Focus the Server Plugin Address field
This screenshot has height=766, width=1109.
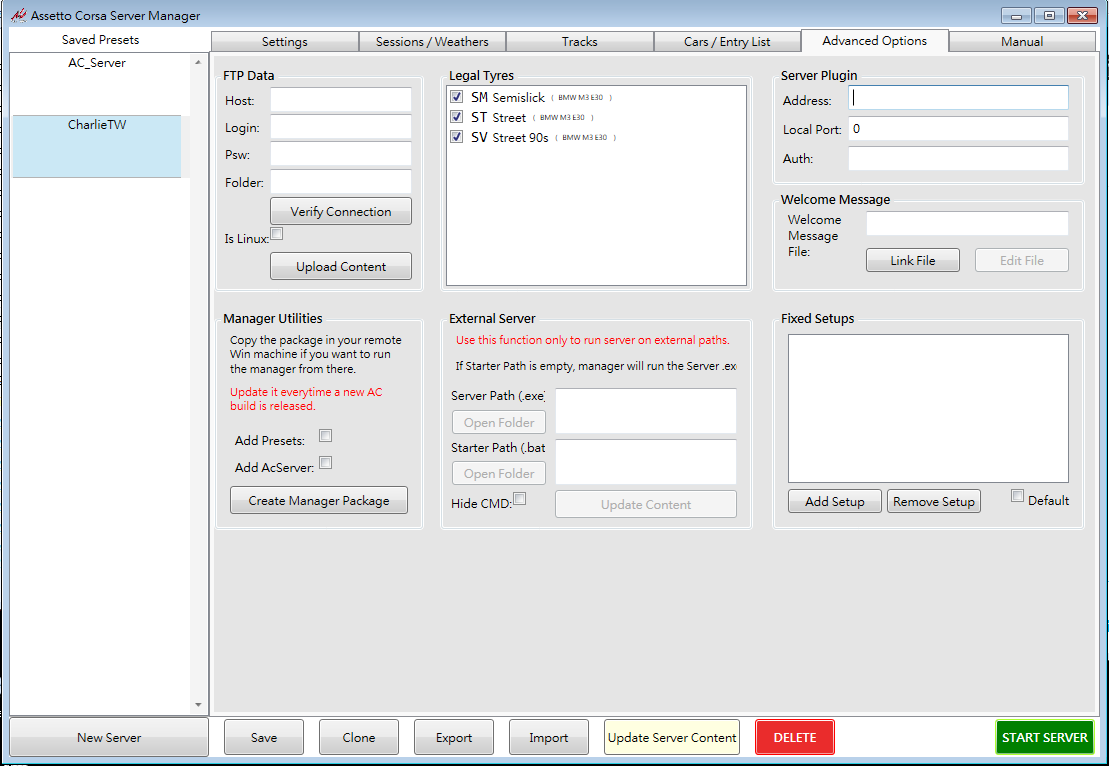pyautogui.click(x=958, y=98)
